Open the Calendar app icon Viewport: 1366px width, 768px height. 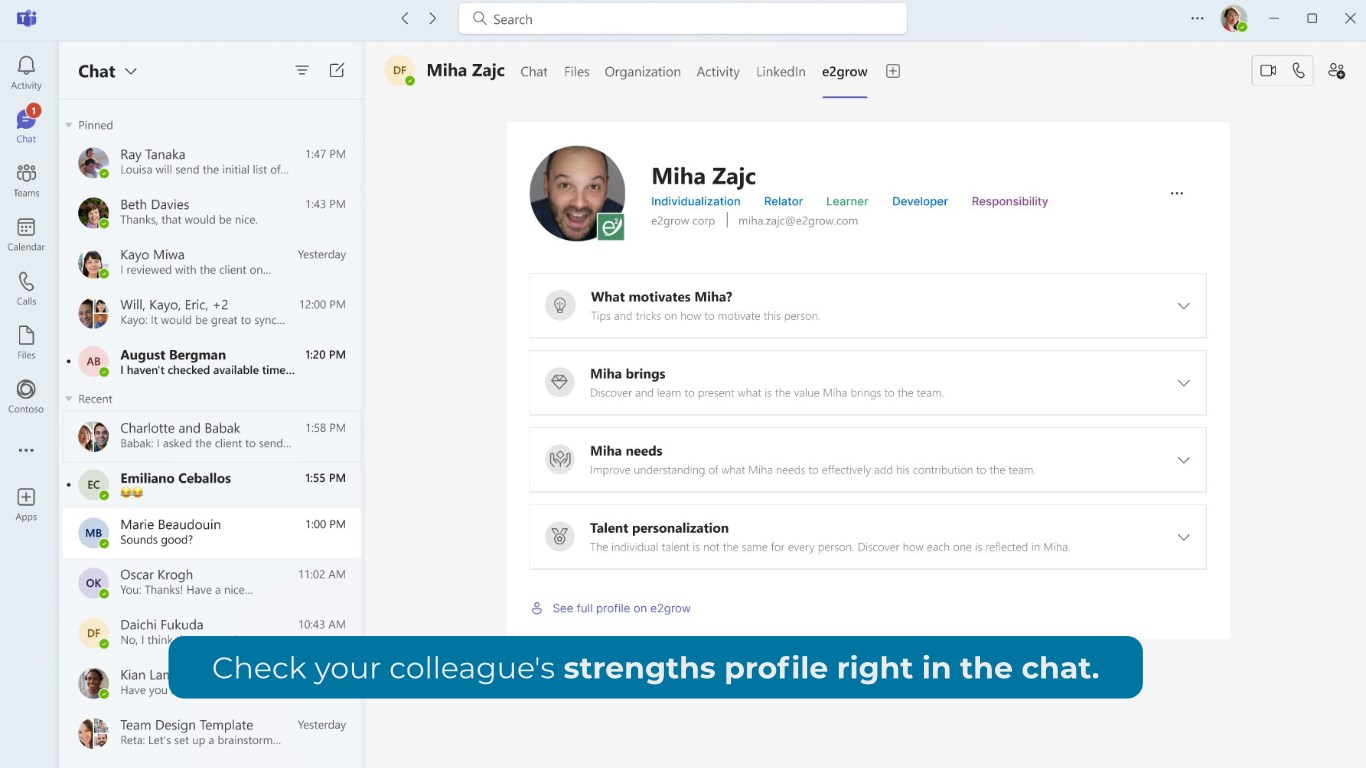[x=26, y=233]
